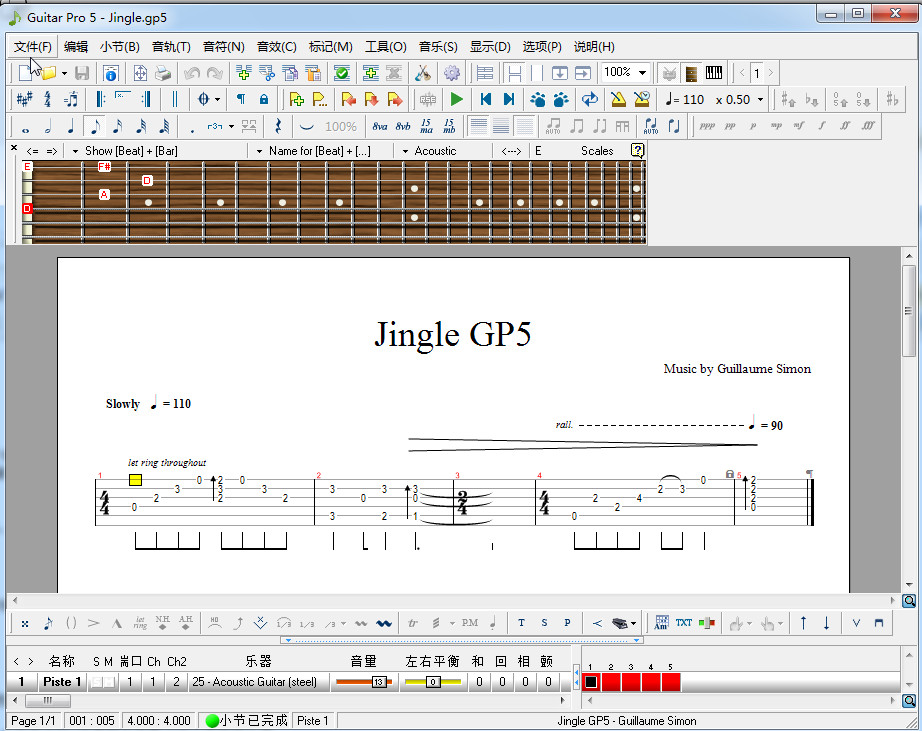Select the half note duration
Image resolution: width=922 pixels, height=731 pixels.
(48, 126)
